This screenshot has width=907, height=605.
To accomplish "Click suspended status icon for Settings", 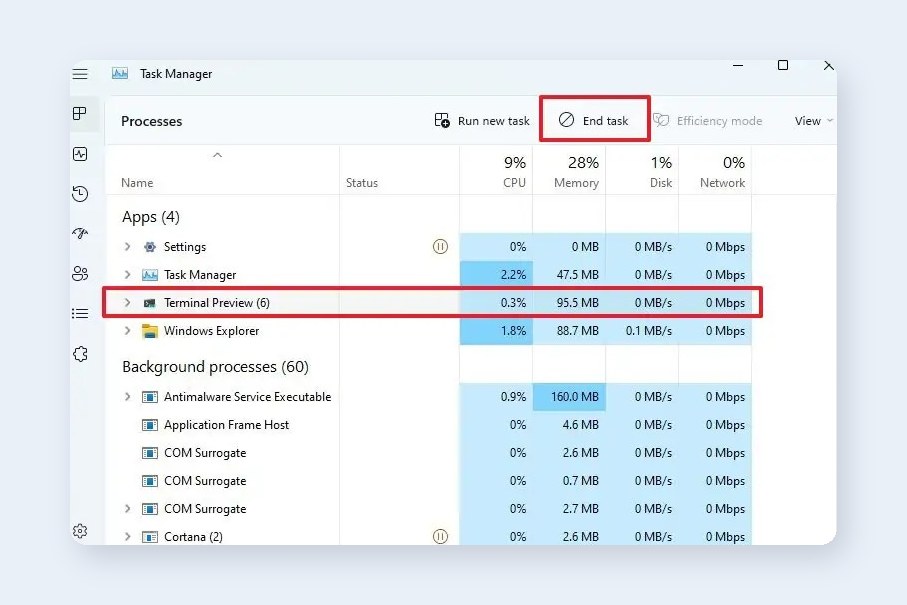I will pyautogui.click(x=440, y=247).
